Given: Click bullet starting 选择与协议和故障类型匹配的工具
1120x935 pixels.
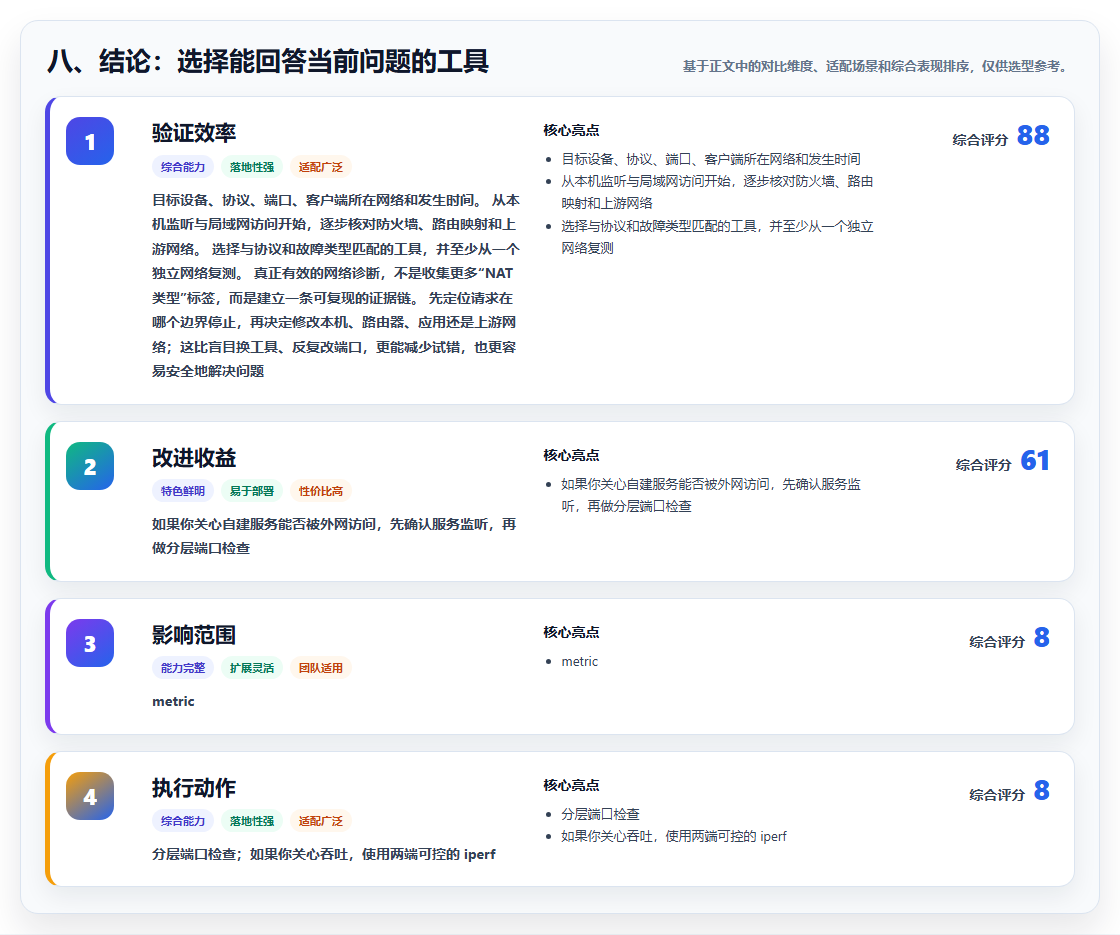Looking at the screenshot, I should [717, 237].
